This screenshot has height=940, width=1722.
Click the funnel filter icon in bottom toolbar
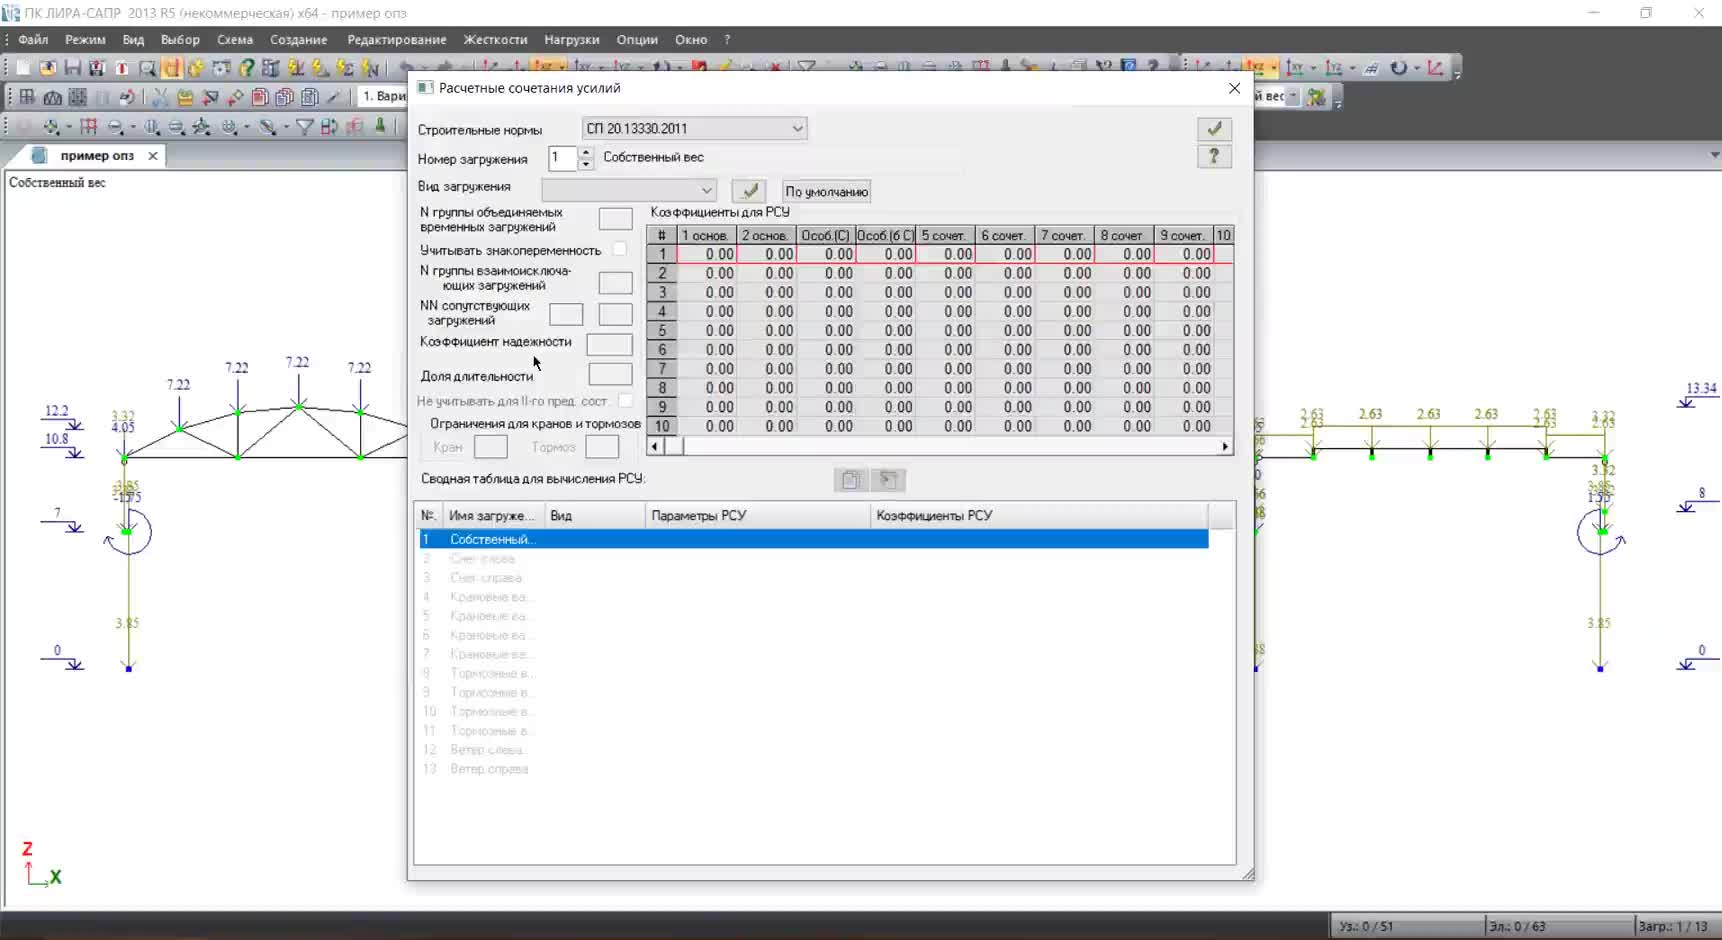pyautogui.click(x=305, y=127)
